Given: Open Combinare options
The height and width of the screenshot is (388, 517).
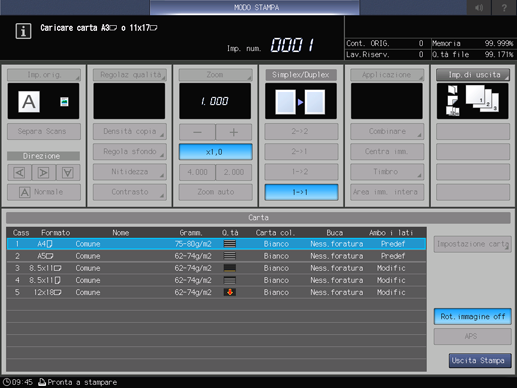Looking at the screenshot, I should click(387, 132).
